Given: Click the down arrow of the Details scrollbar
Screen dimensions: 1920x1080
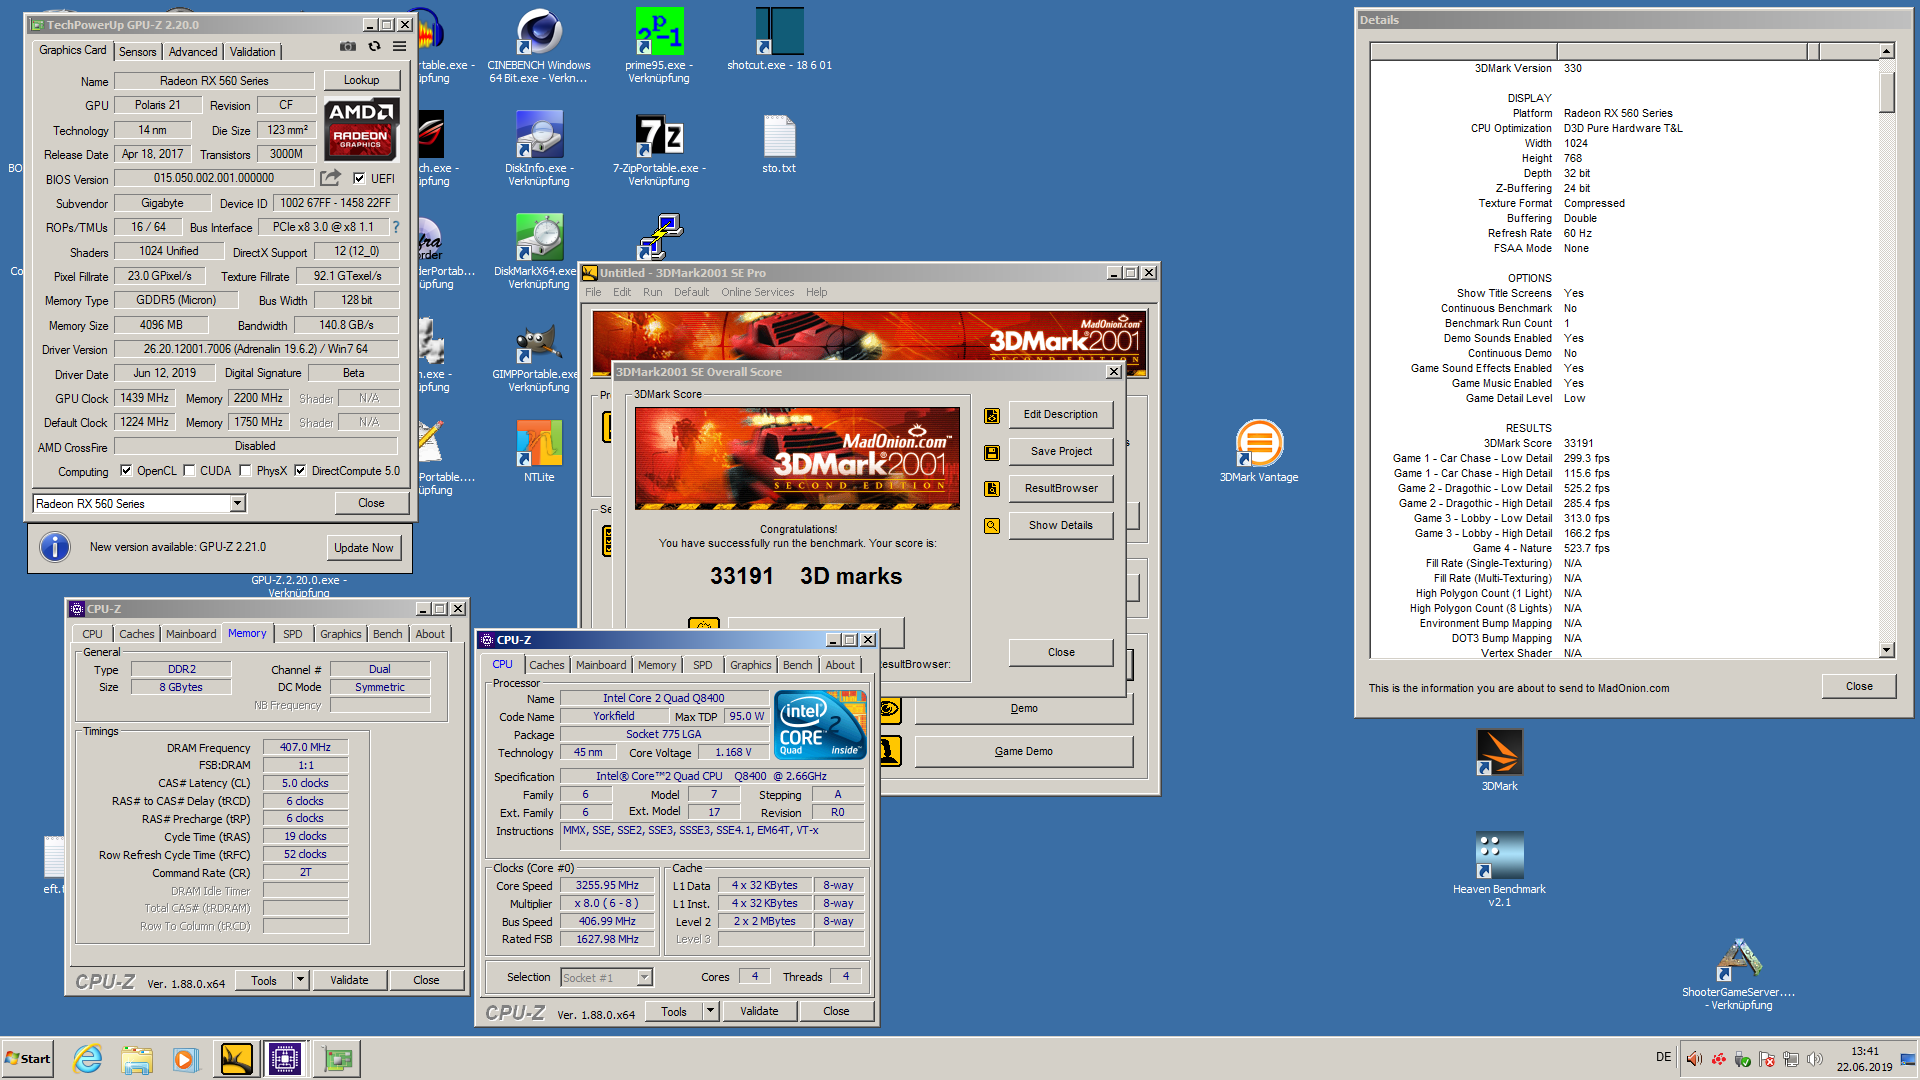Looking at the screenshot, I should 1887,650.
